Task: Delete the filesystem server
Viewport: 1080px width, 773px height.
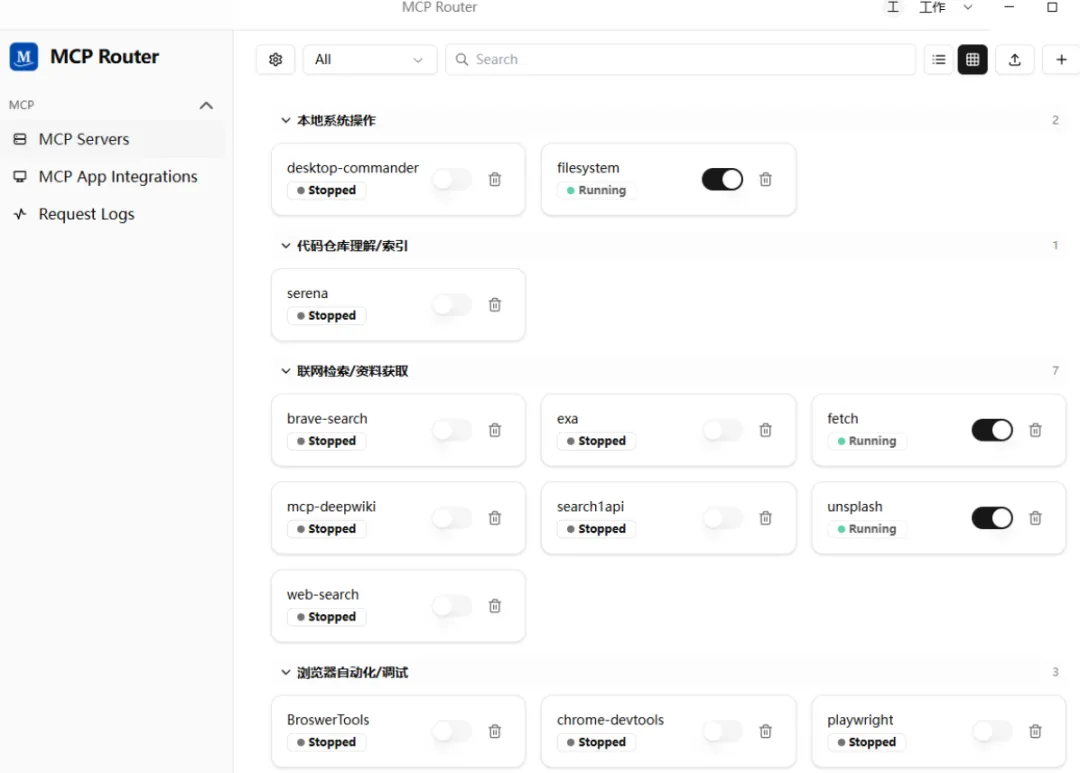Action: [765, 179]
